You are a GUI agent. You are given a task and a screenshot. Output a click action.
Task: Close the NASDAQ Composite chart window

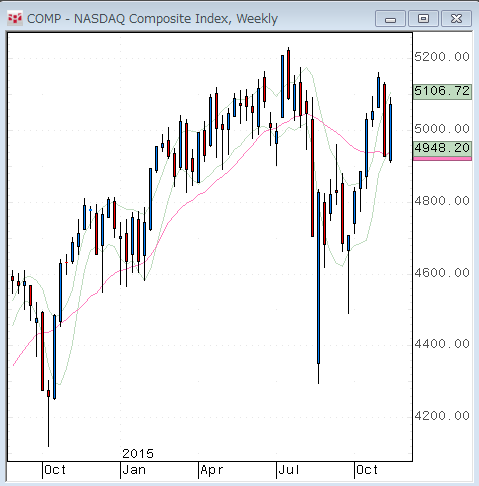click(456, 18)
